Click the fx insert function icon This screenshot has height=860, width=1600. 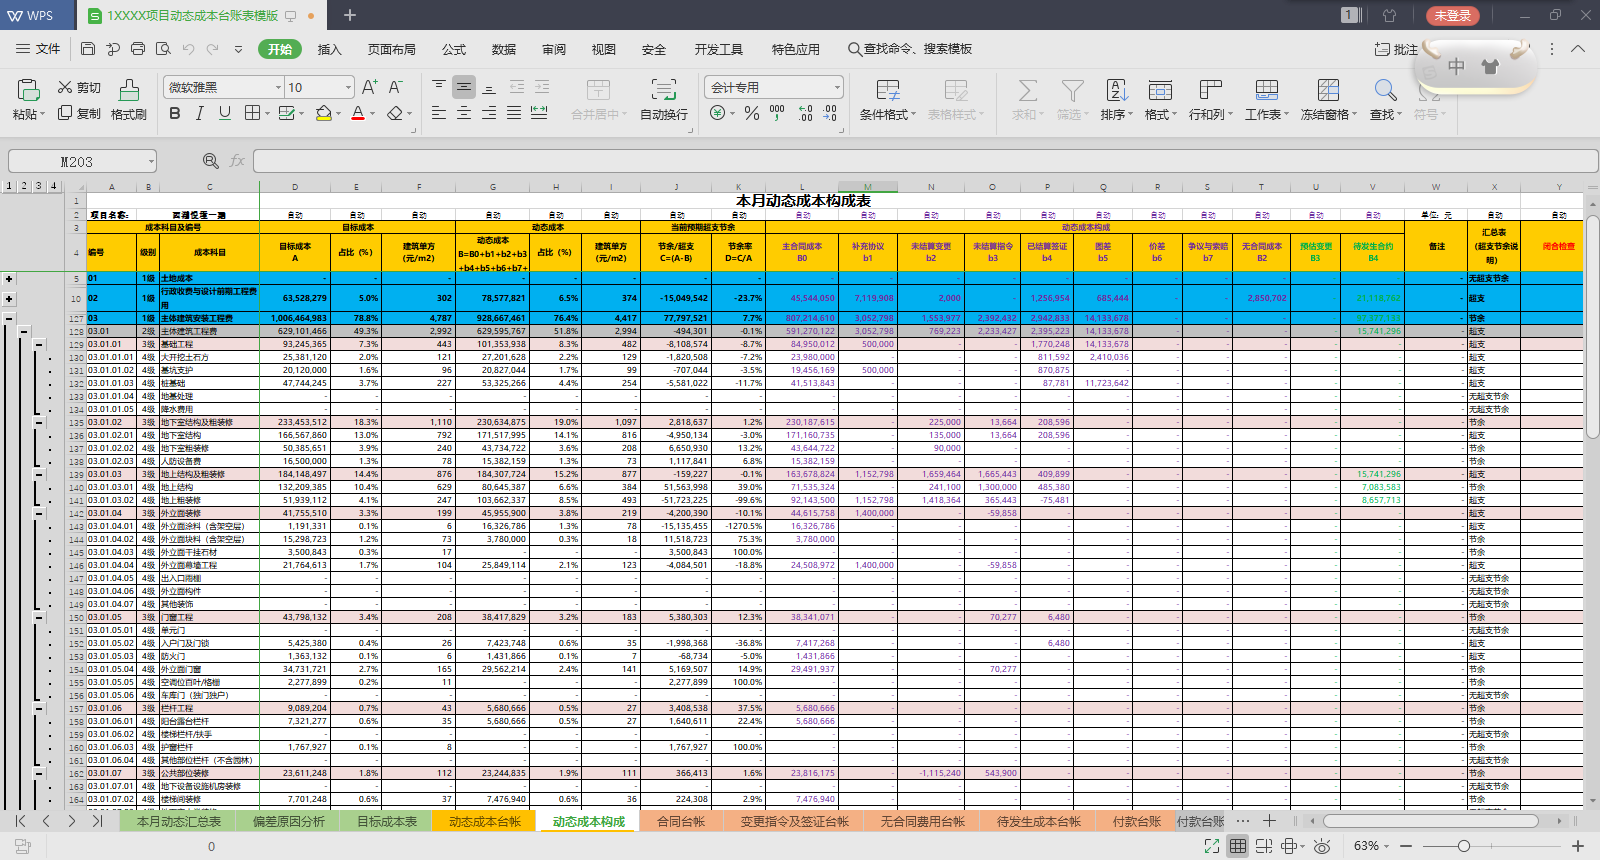pyautogui.click(x=237, y=161)
